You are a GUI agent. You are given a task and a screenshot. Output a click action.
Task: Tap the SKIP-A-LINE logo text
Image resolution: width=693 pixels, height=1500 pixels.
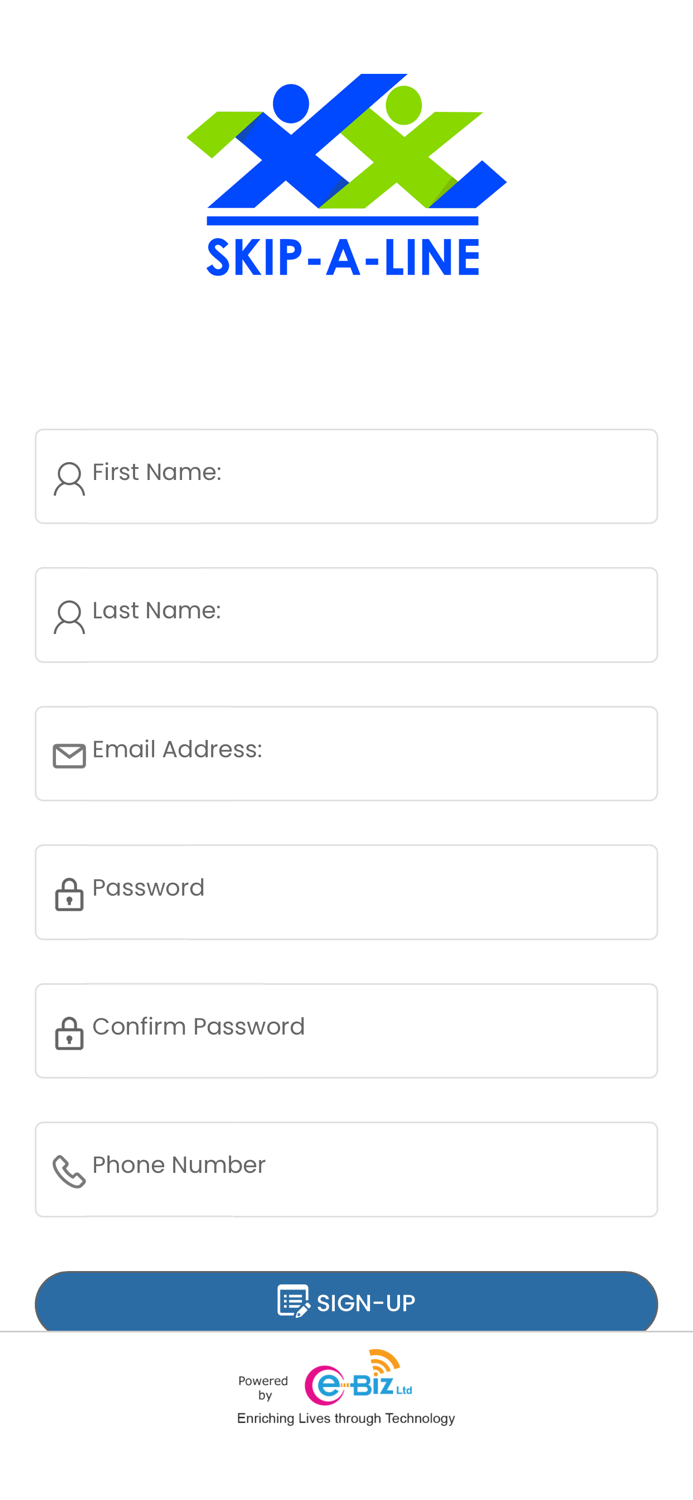(343, 257)
